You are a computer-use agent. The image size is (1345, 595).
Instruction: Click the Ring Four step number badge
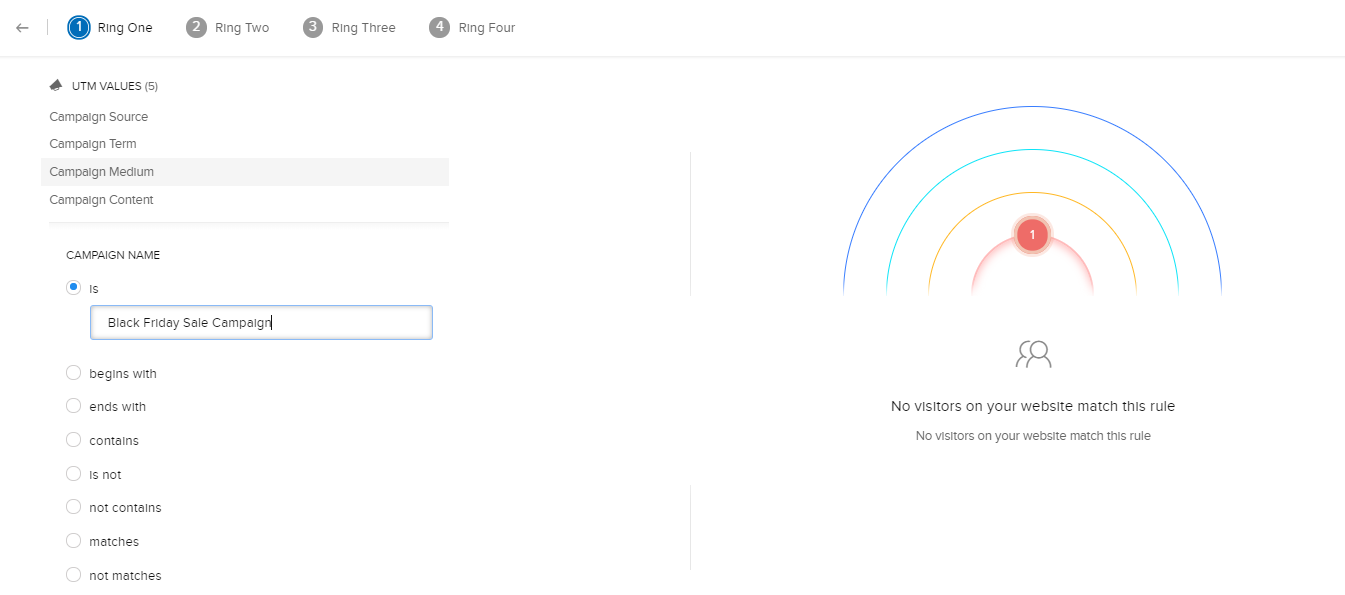pos(439,28)
